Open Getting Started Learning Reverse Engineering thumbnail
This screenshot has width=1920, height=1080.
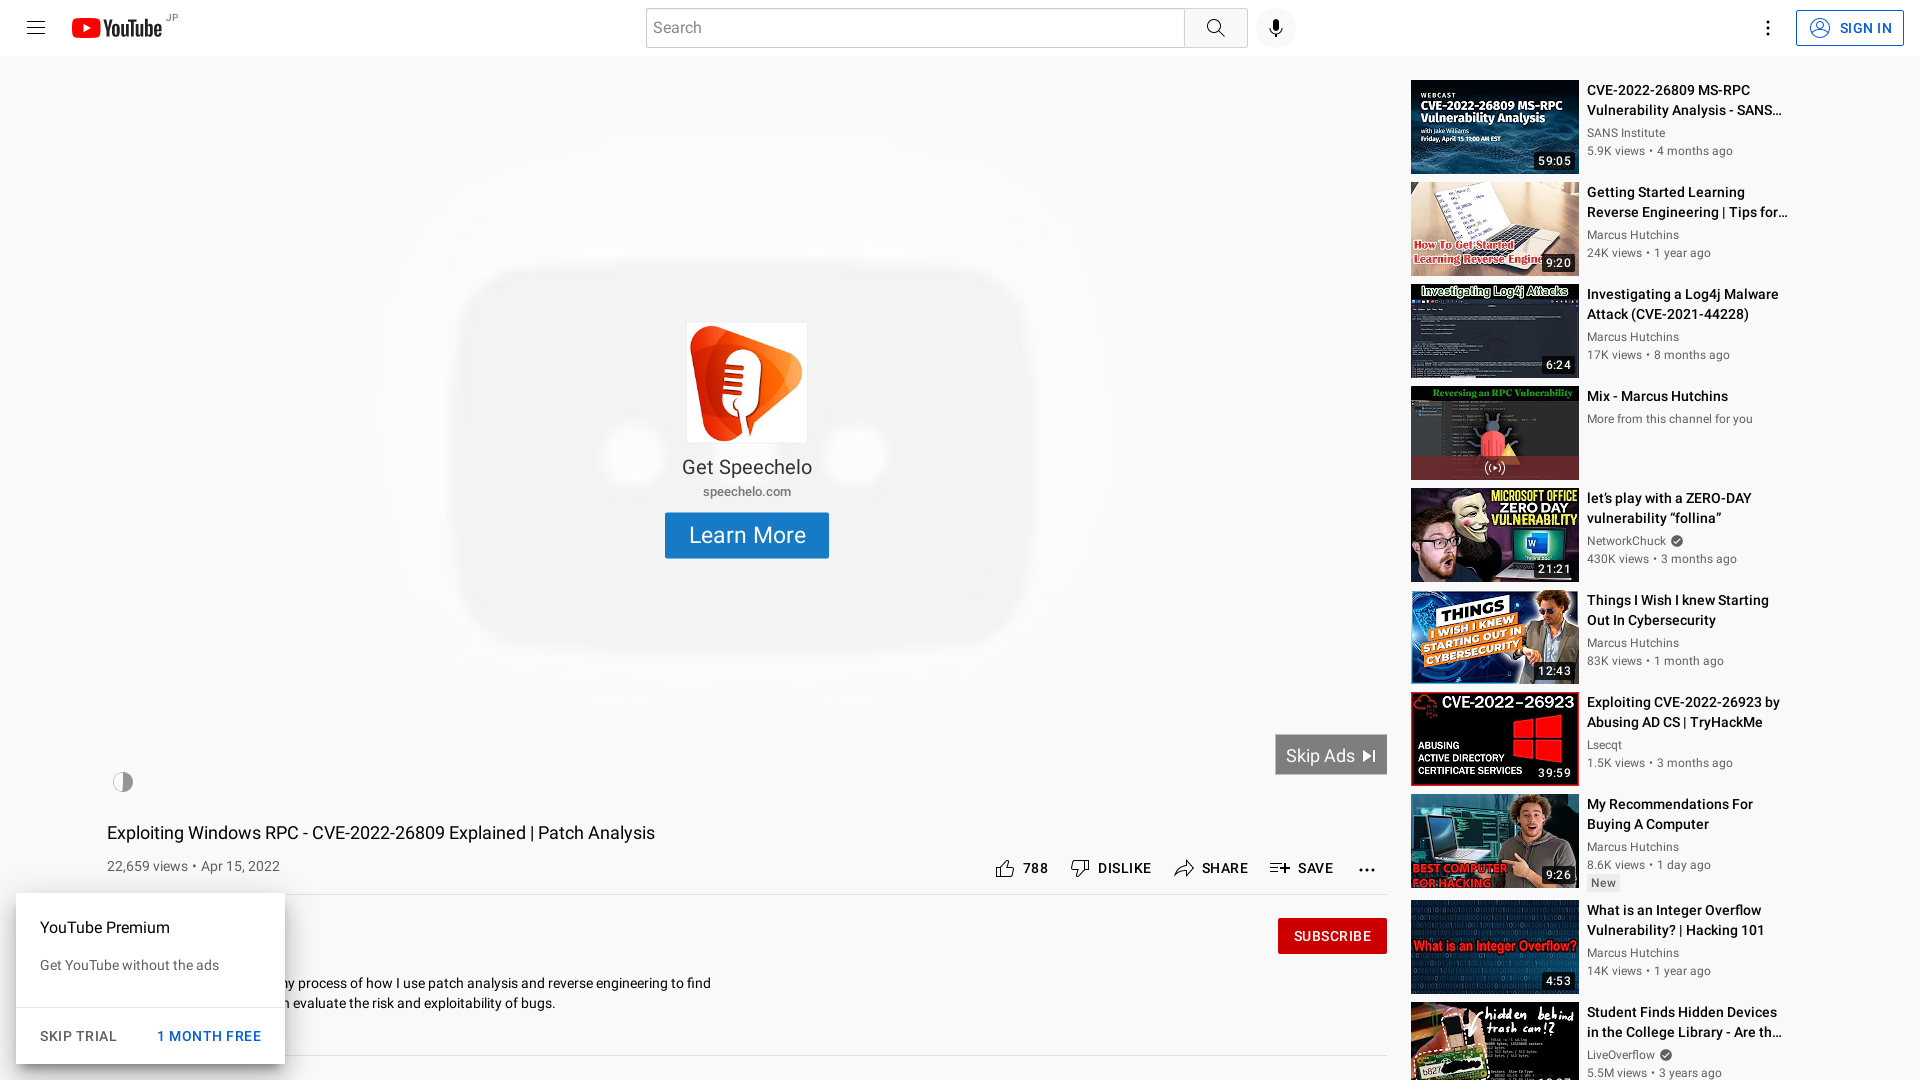point(1495,229)
